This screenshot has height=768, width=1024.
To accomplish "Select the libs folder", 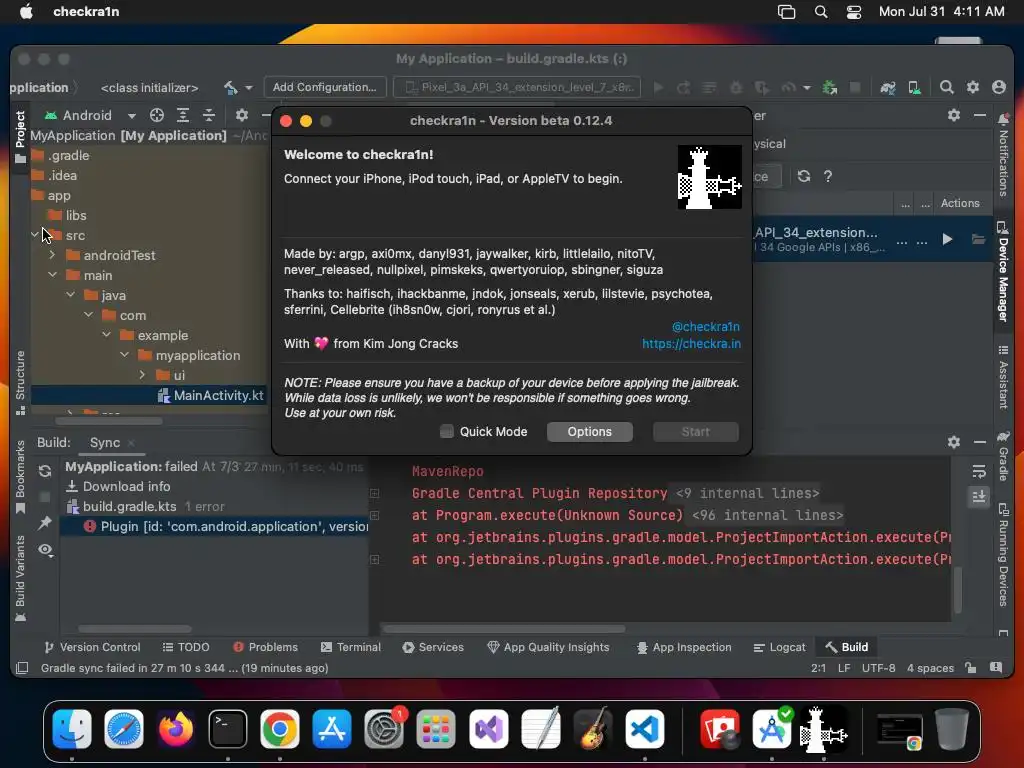I will point(76,215).
